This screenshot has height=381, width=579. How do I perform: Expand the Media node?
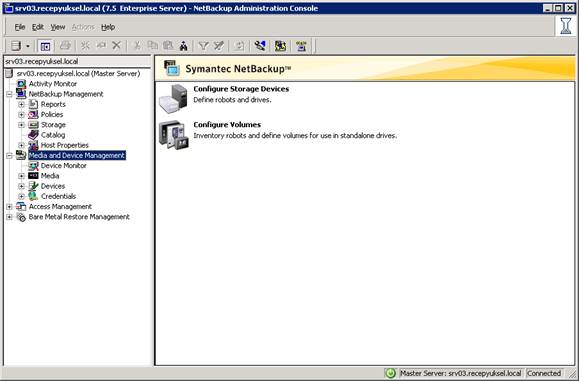click(x=21, y=176)
